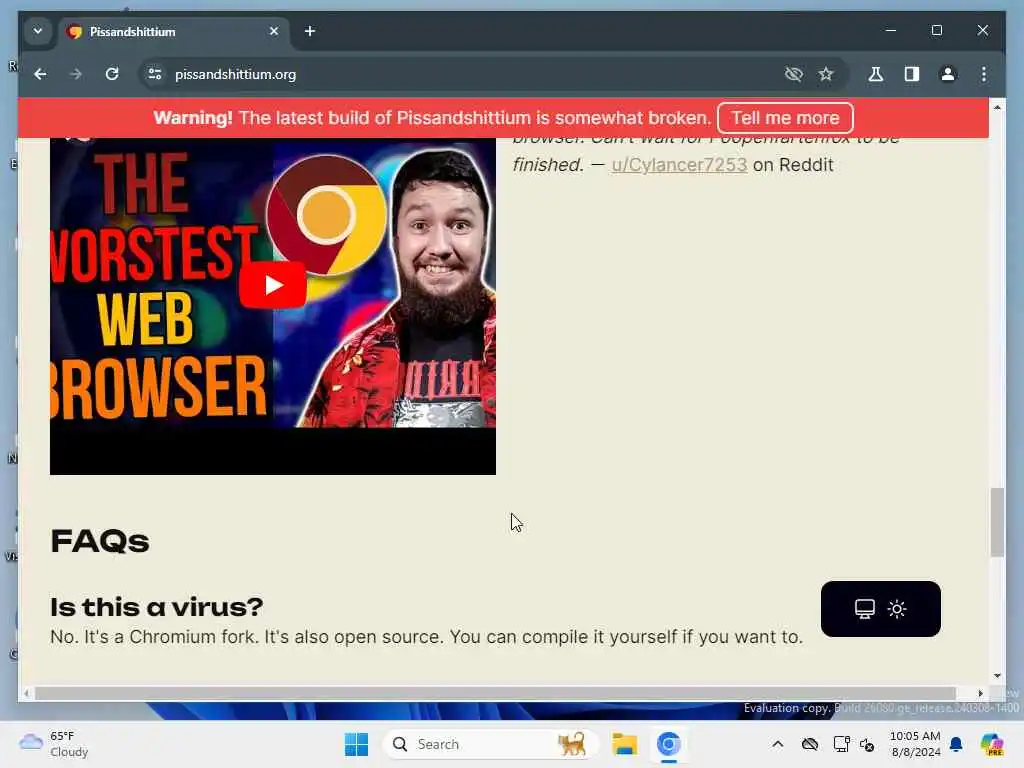Image resolution: width=1024 pixels, height=768 pixels.
Task: Click the Chromium browser taskbar icon
Action: (x=669, y=744)
